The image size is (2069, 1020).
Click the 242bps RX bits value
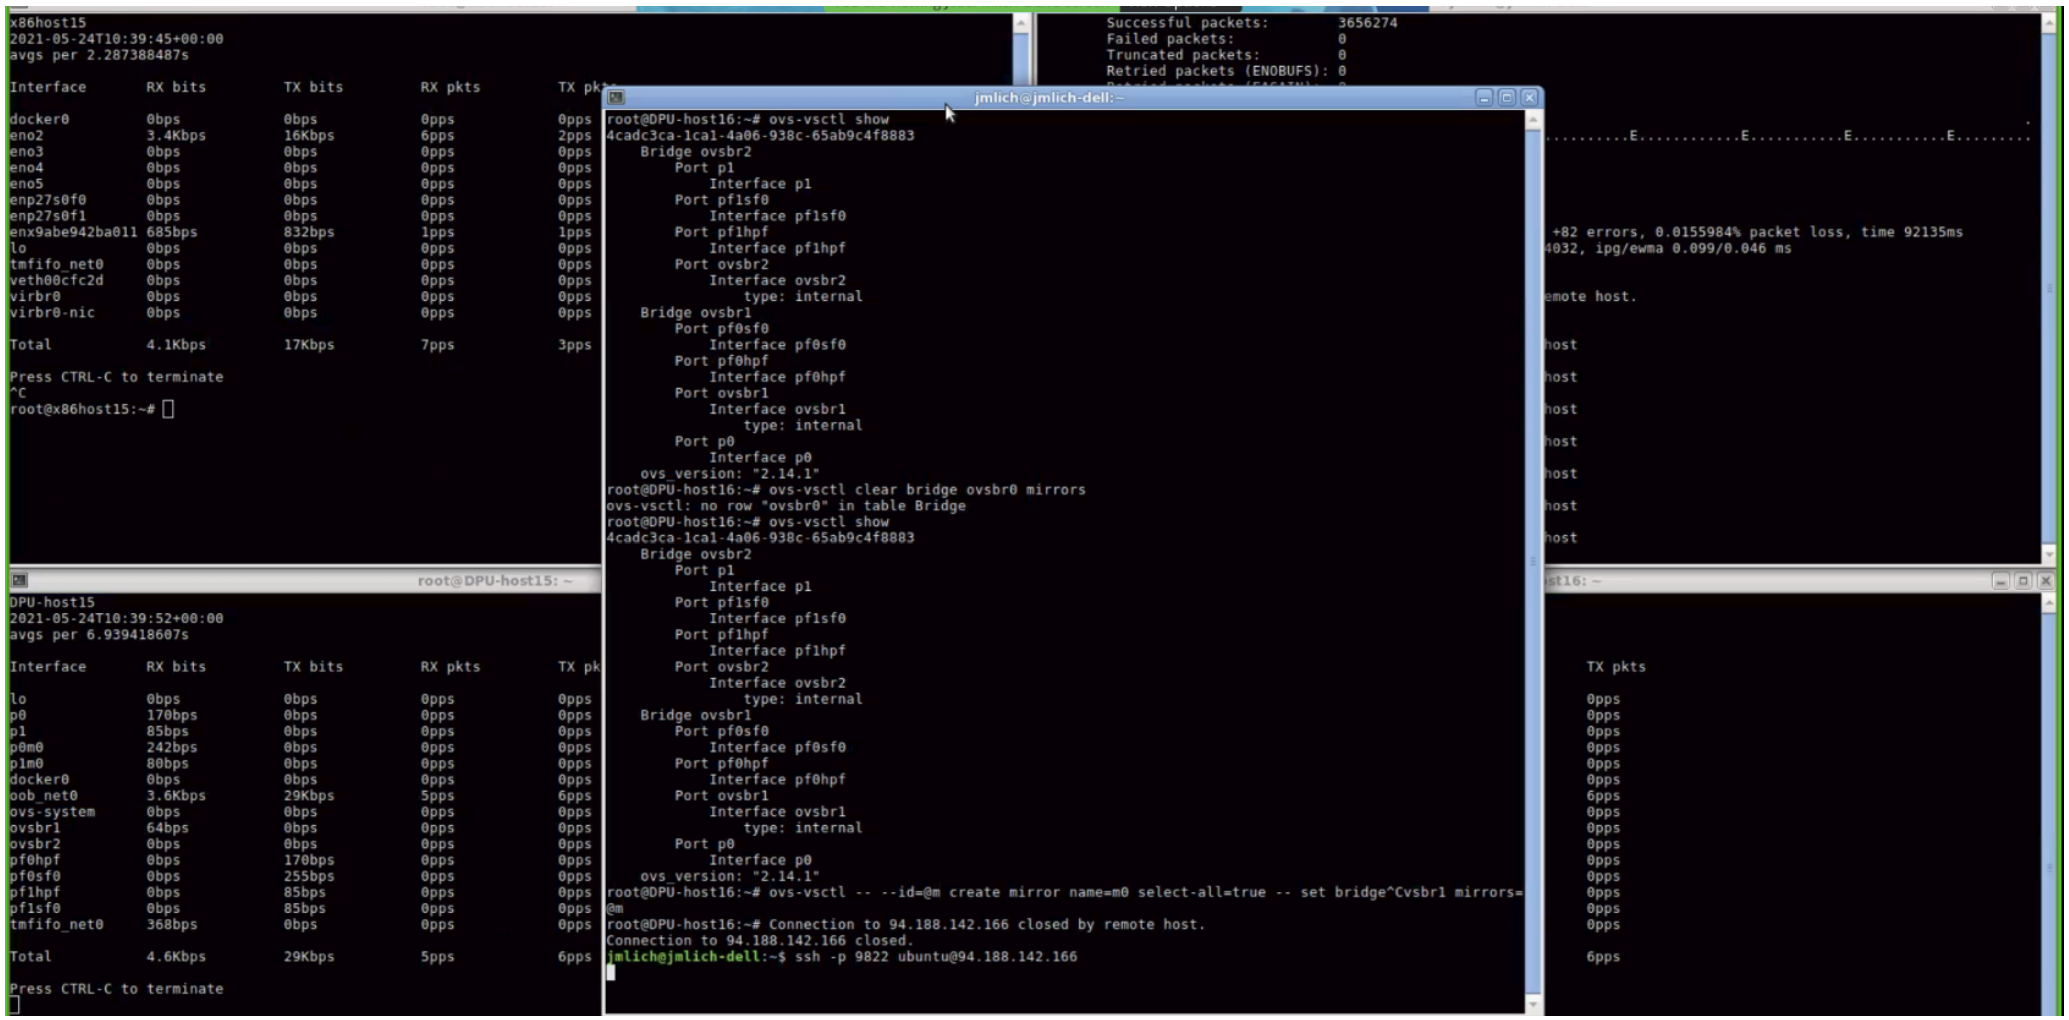[172, 748]
